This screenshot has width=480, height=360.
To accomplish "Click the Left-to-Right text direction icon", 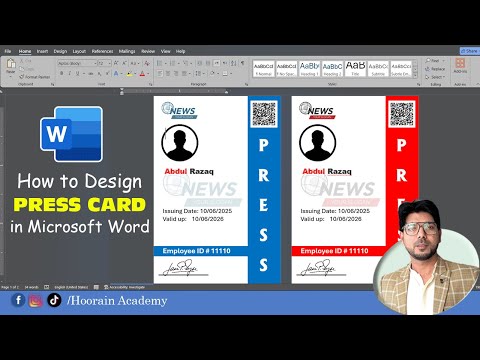I will coord(217,63).
